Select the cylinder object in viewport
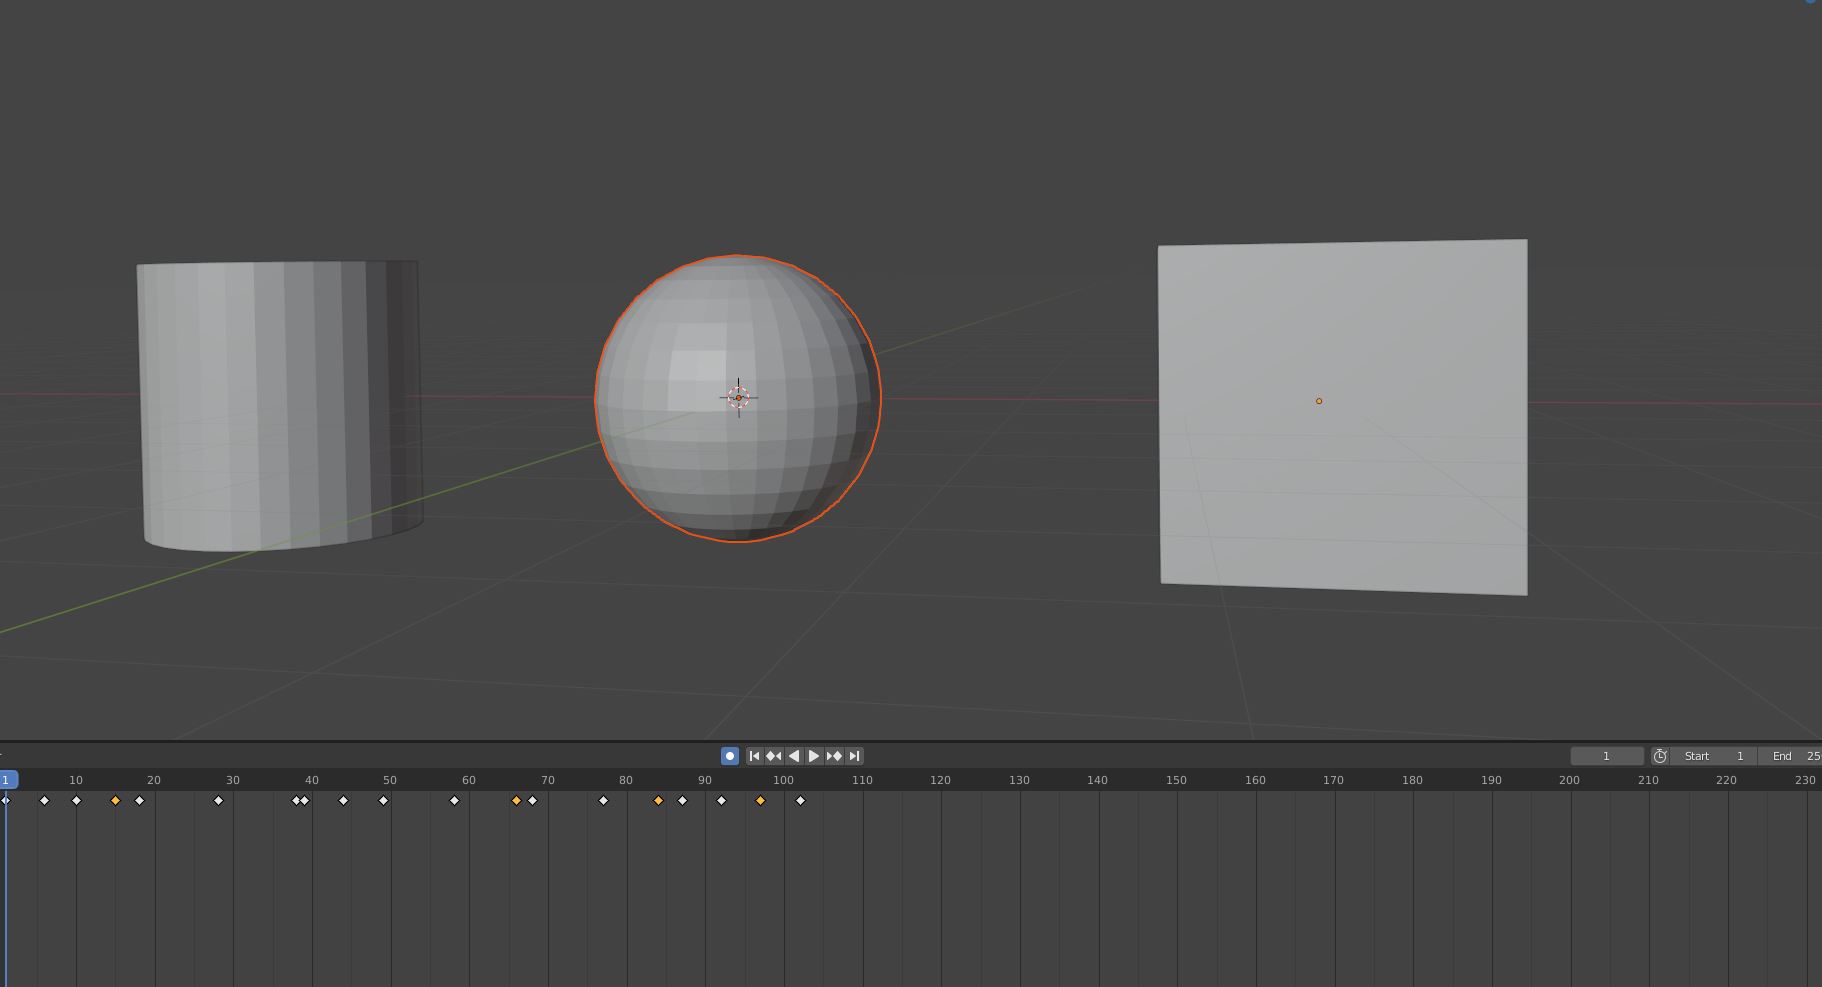Viewport: 1822px width, 987px height. tap(279, 405)
